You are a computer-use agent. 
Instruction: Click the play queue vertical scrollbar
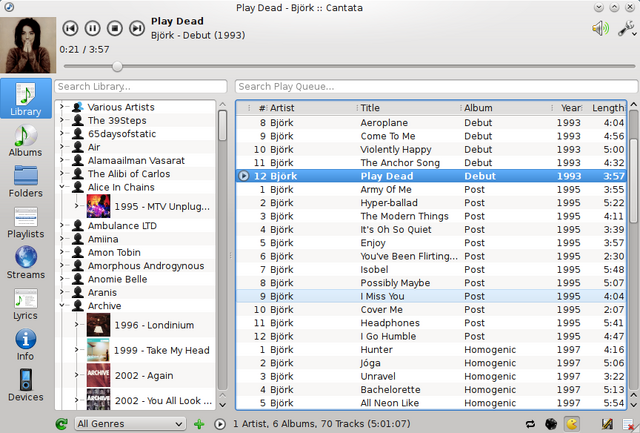[x=633, y=180]
